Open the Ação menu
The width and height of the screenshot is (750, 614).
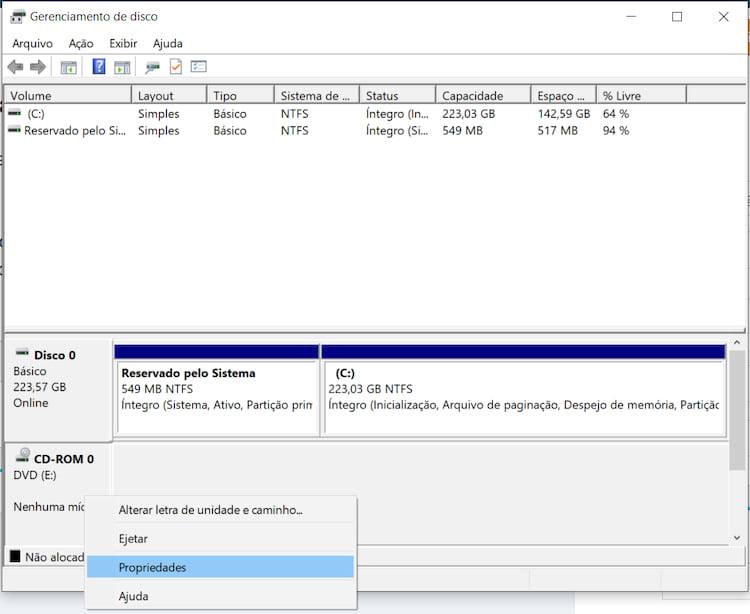pos(81,44)
